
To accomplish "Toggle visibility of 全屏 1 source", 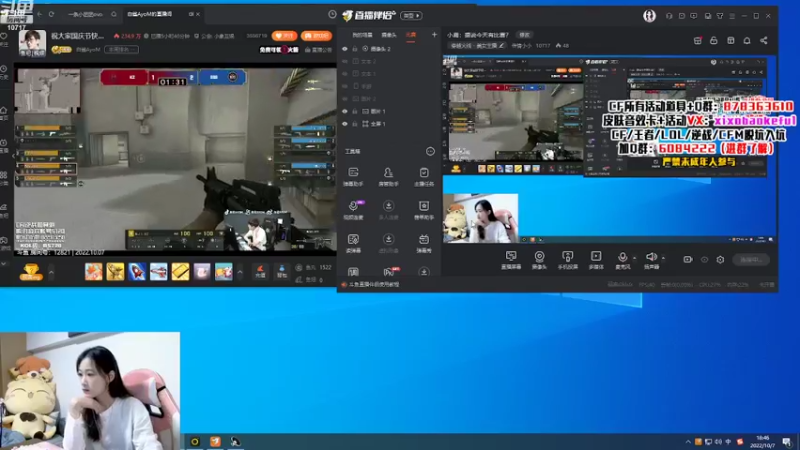I will point(345,124).
